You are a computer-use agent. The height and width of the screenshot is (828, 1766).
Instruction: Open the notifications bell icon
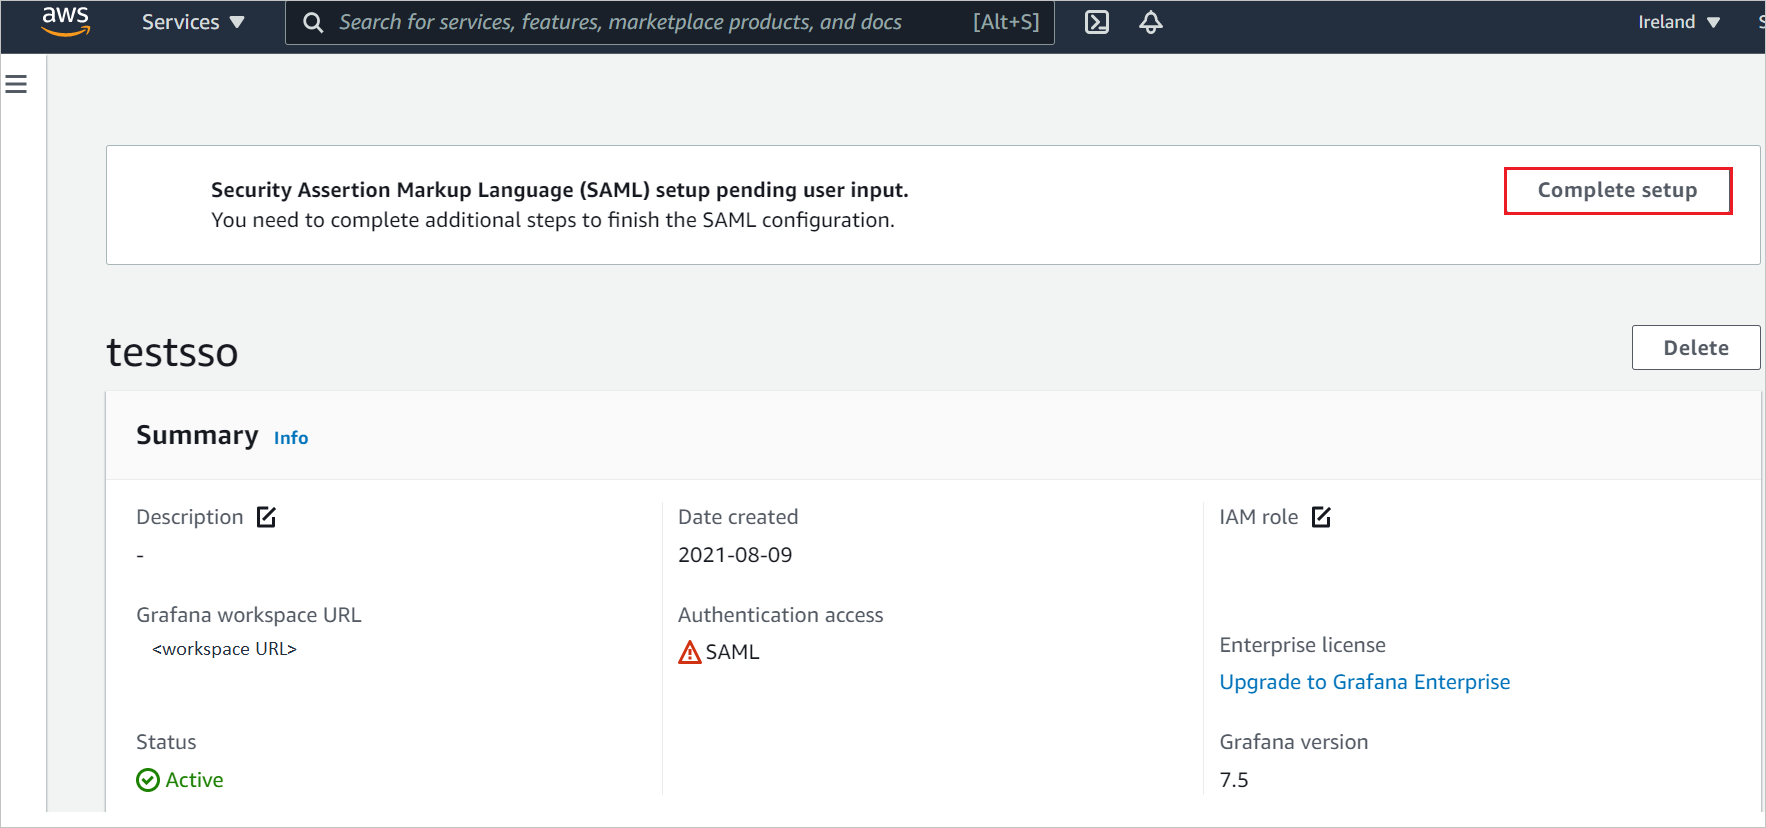click(1151, 22)
